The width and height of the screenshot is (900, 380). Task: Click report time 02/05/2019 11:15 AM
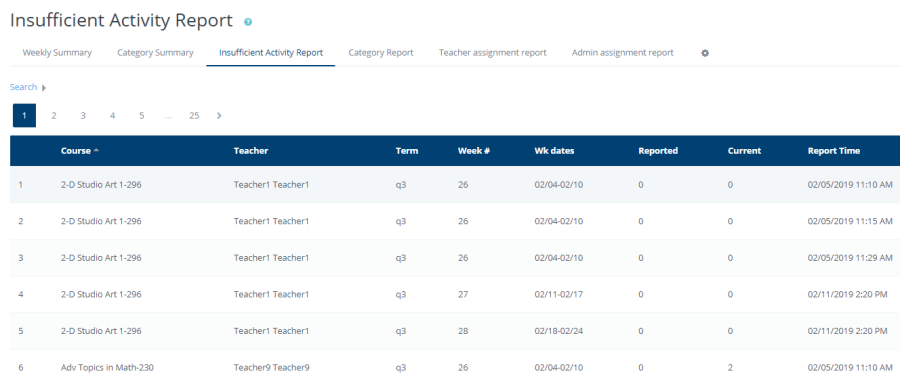(x=850, y=221)
